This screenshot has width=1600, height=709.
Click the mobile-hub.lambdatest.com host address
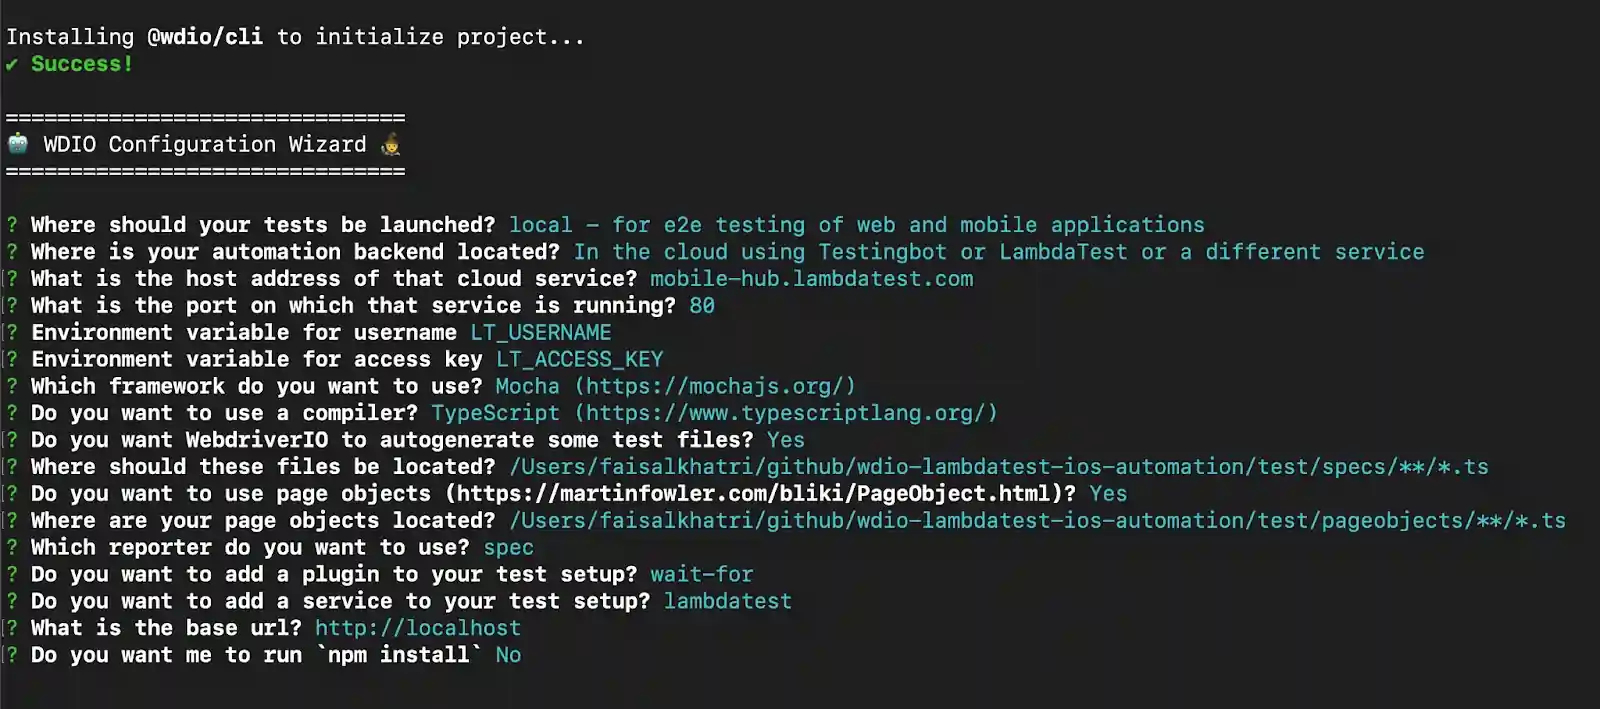(811, 279)
